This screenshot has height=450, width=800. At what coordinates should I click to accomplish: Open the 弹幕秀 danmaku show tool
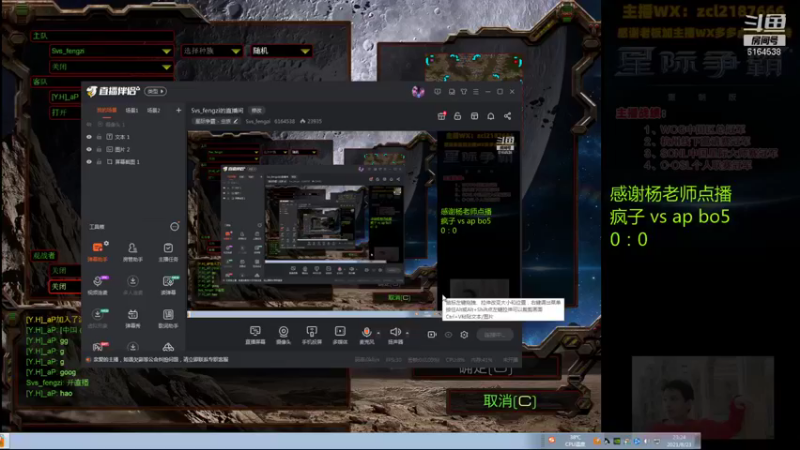(x=133, y=318)
